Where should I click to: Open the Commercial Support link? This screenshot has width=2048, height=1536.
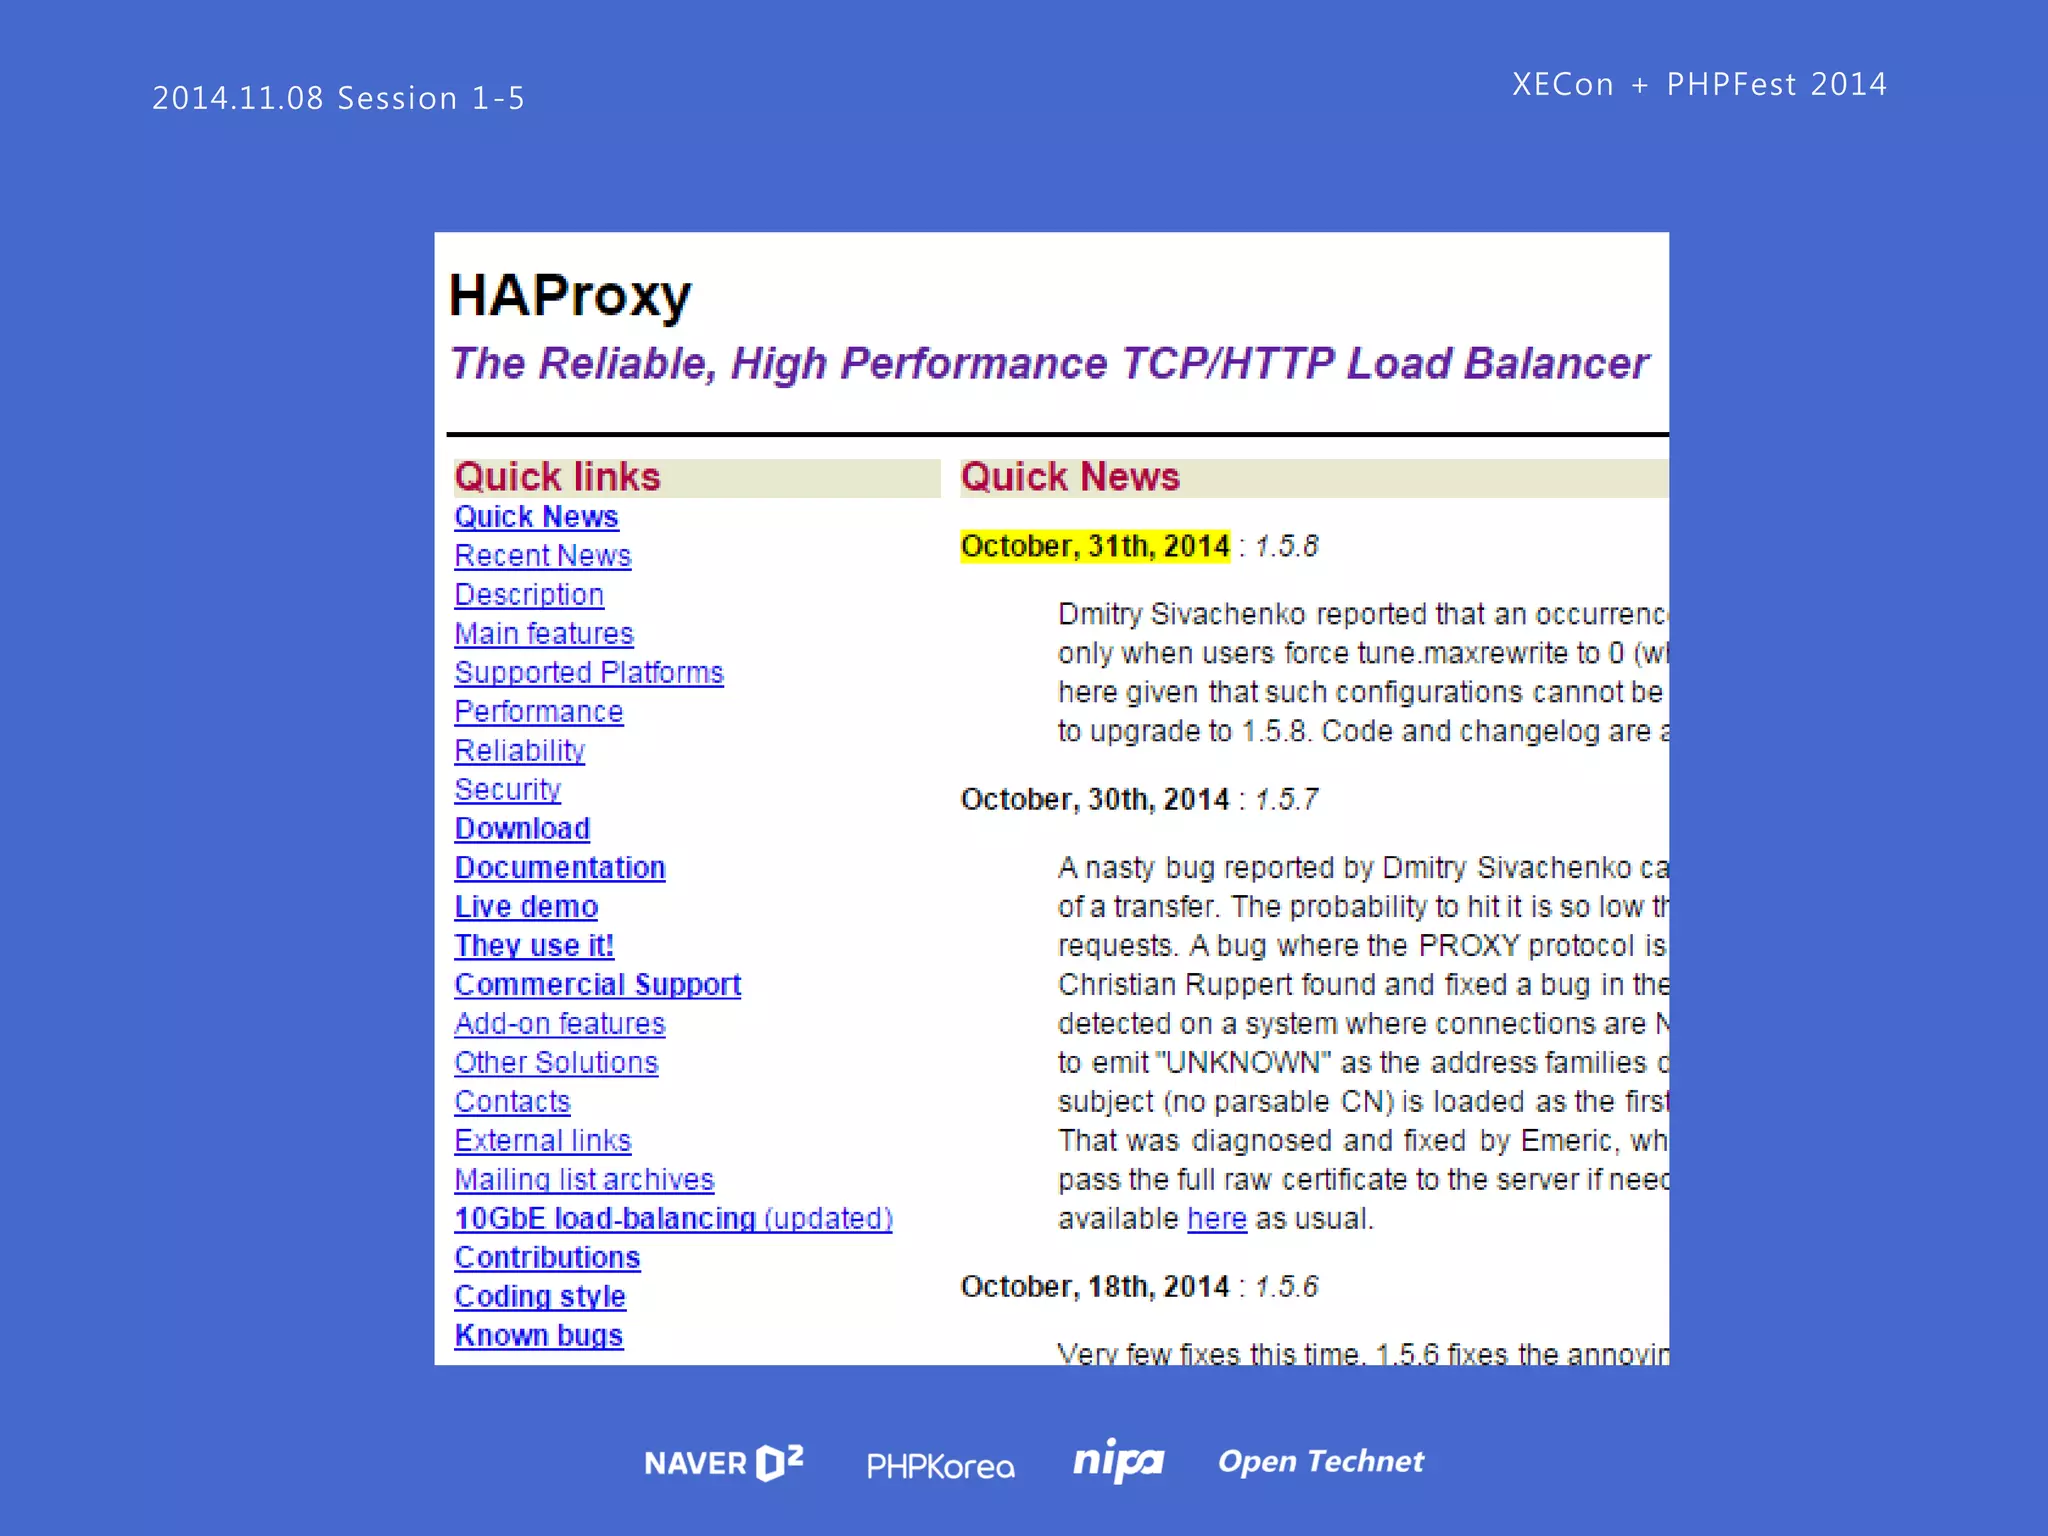(597, 985)
